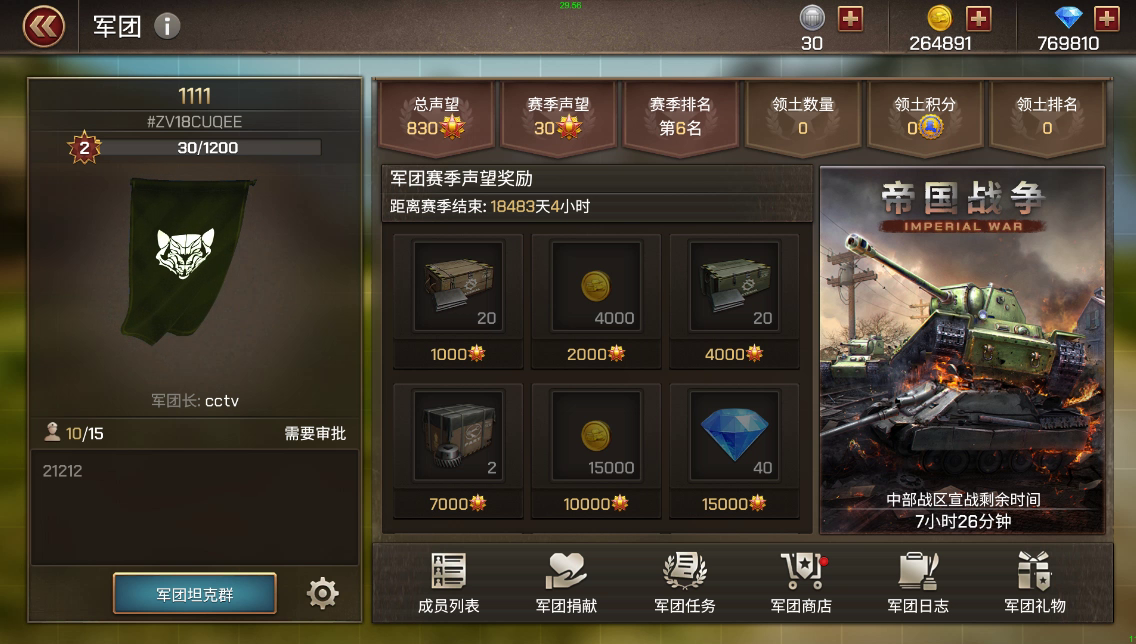The image size is (1136, 644).
Task: Go back with the double-chevron button
Action: [x=43, y=27]
